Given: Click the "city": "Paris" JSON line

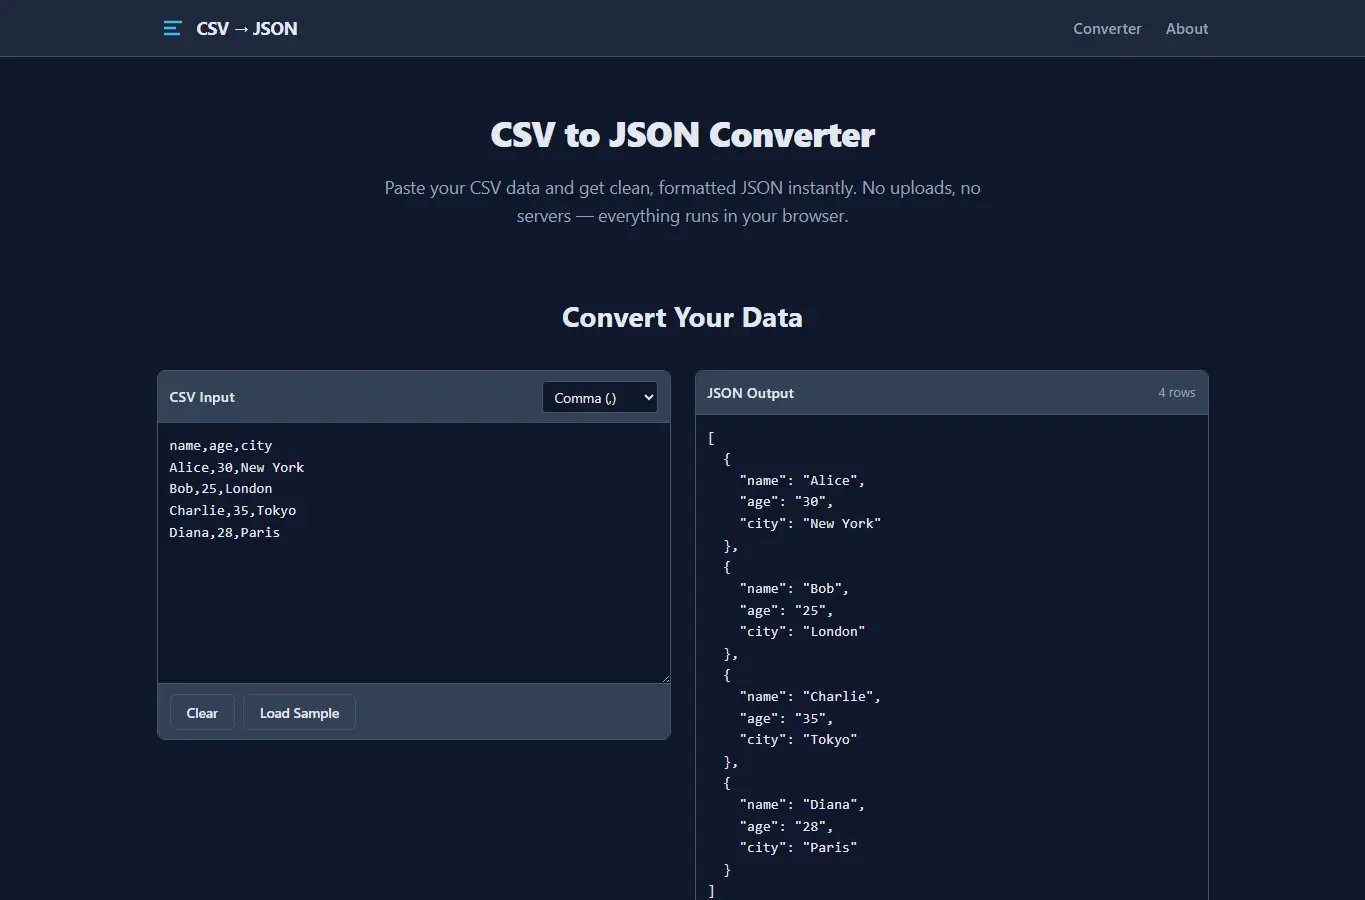Looking at the screenshot, I should [798, 848].
